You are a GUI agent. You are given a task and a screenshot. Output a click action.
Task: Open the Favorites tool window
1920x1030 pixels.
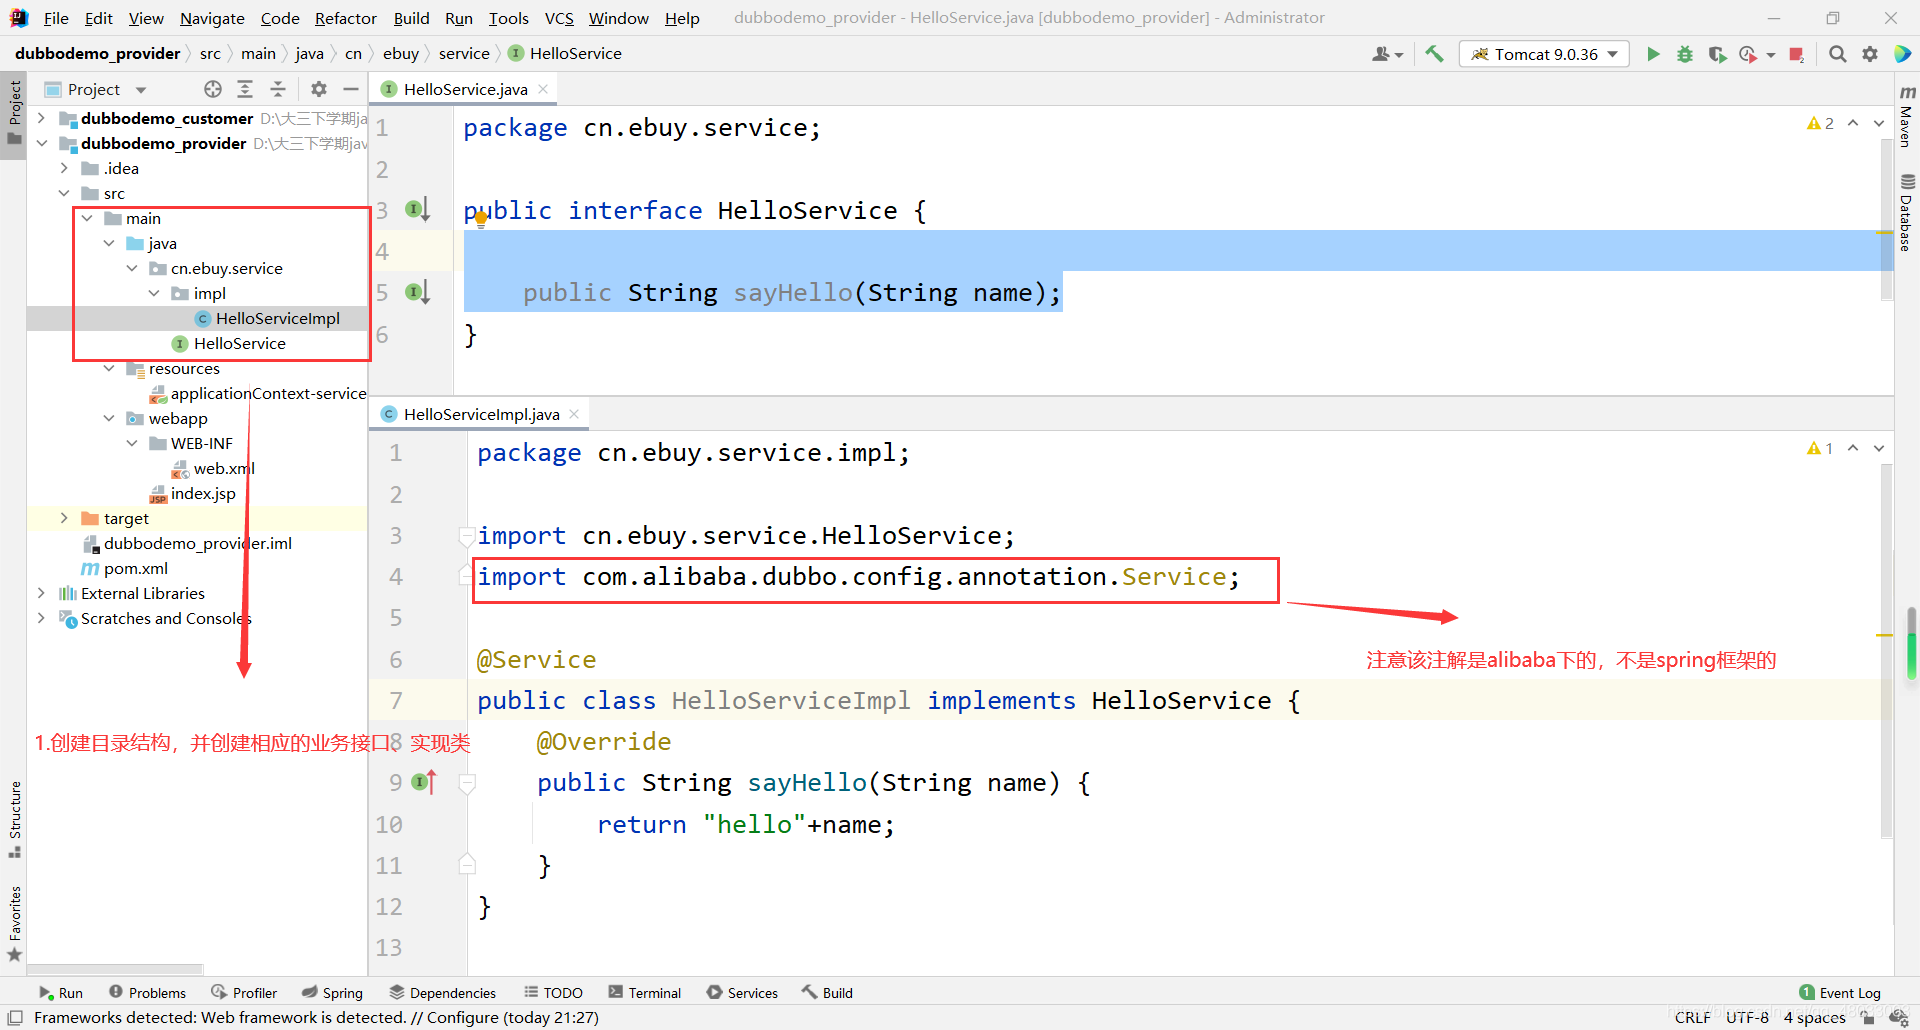(14, 923)
